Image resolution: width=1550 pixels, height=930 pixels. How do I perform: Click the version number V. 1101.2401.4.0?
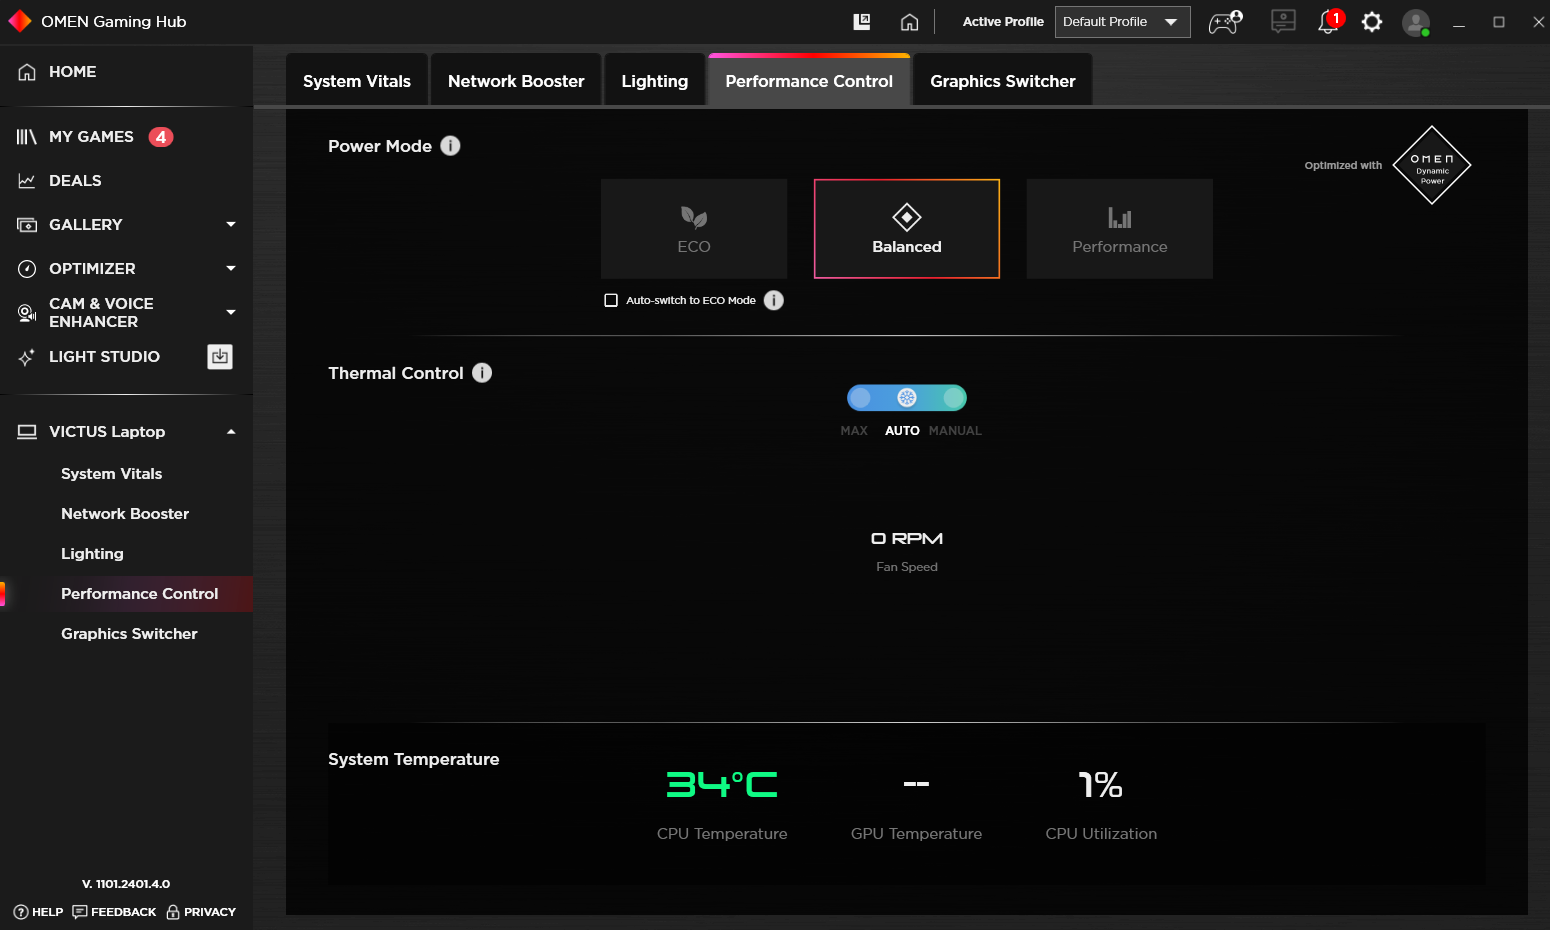126,884
